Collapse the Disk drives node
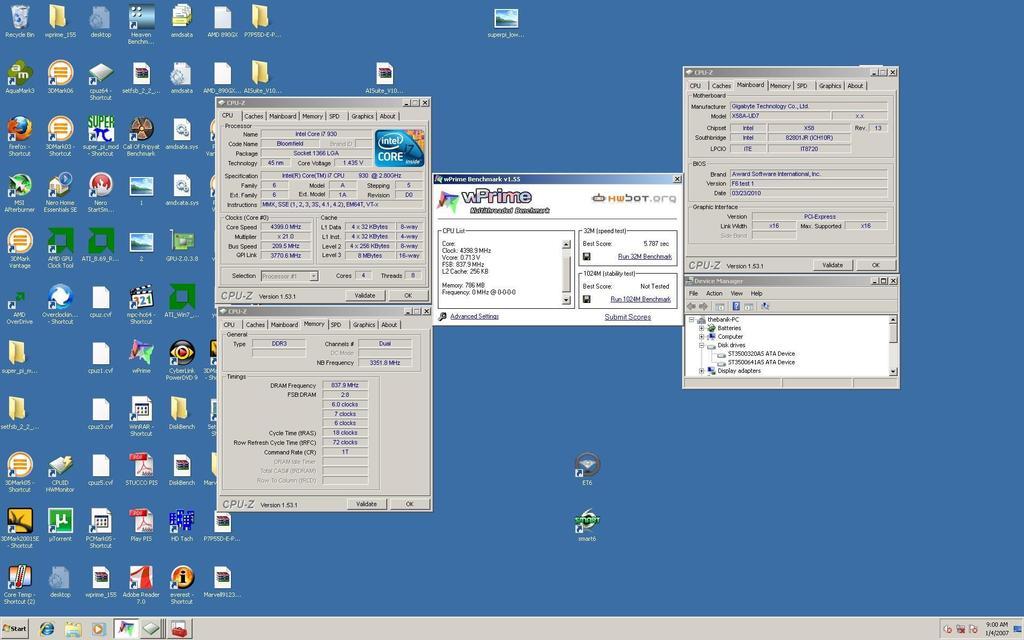Image resolution: width=1024 pixels, height=640 pixels. [x=701, y=345]
